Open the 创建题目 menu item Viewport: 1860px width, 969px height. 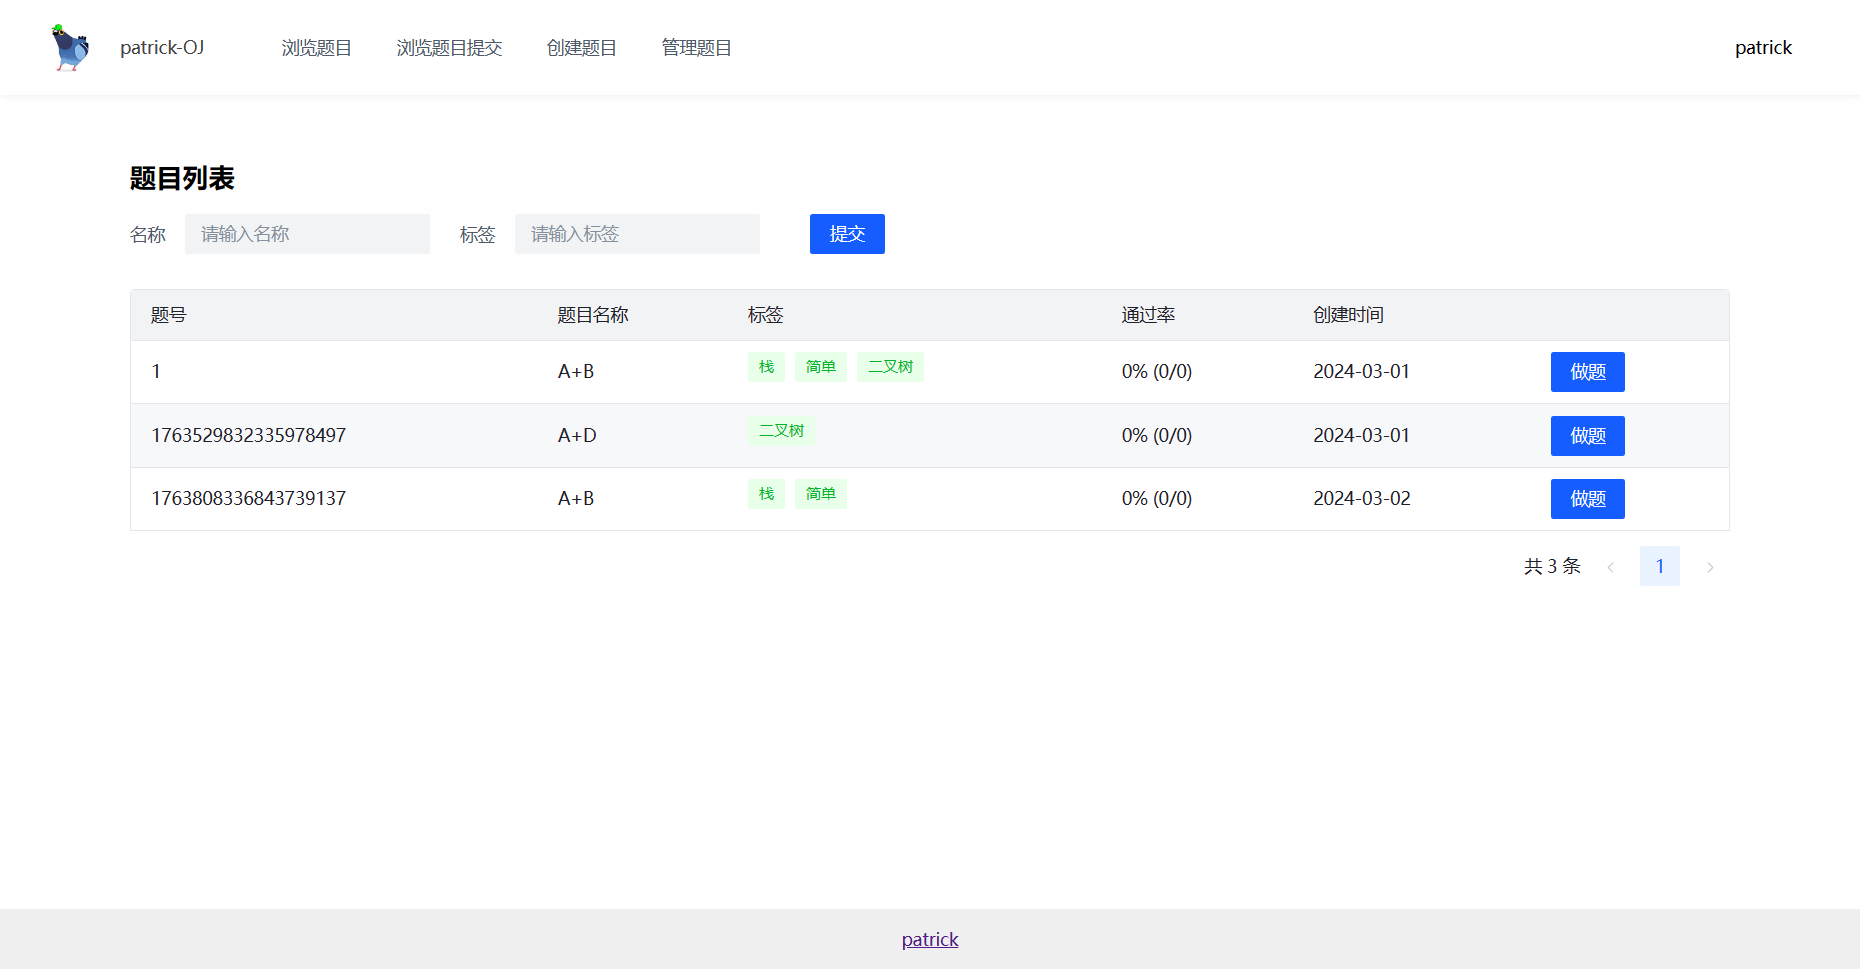[581, 48]
